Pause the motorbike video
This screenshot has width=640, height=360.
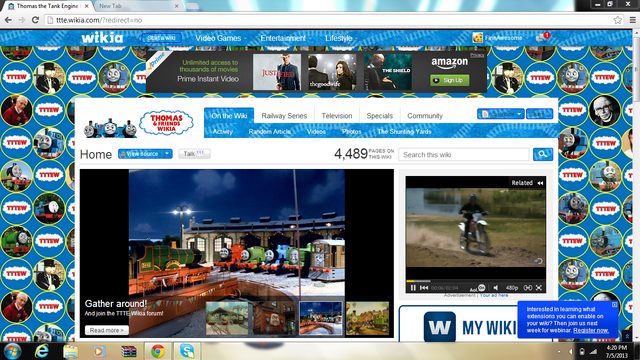[413, 288]
